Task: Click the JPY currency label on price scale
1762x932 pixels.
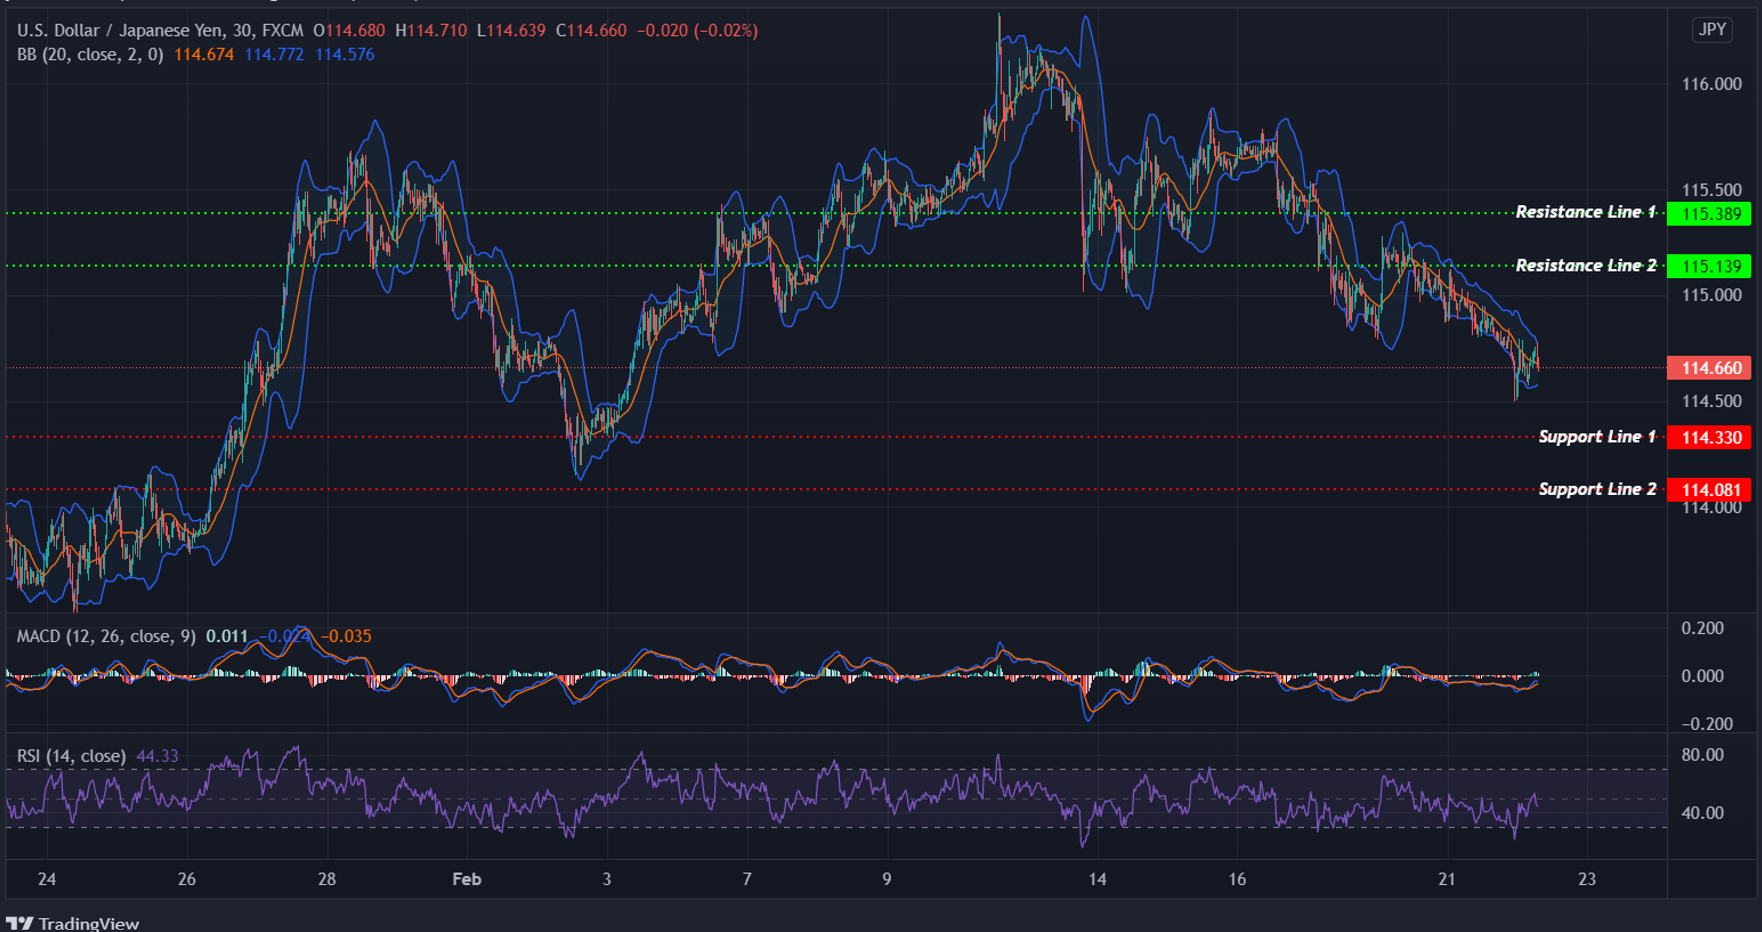Action: click(1712, 30)
